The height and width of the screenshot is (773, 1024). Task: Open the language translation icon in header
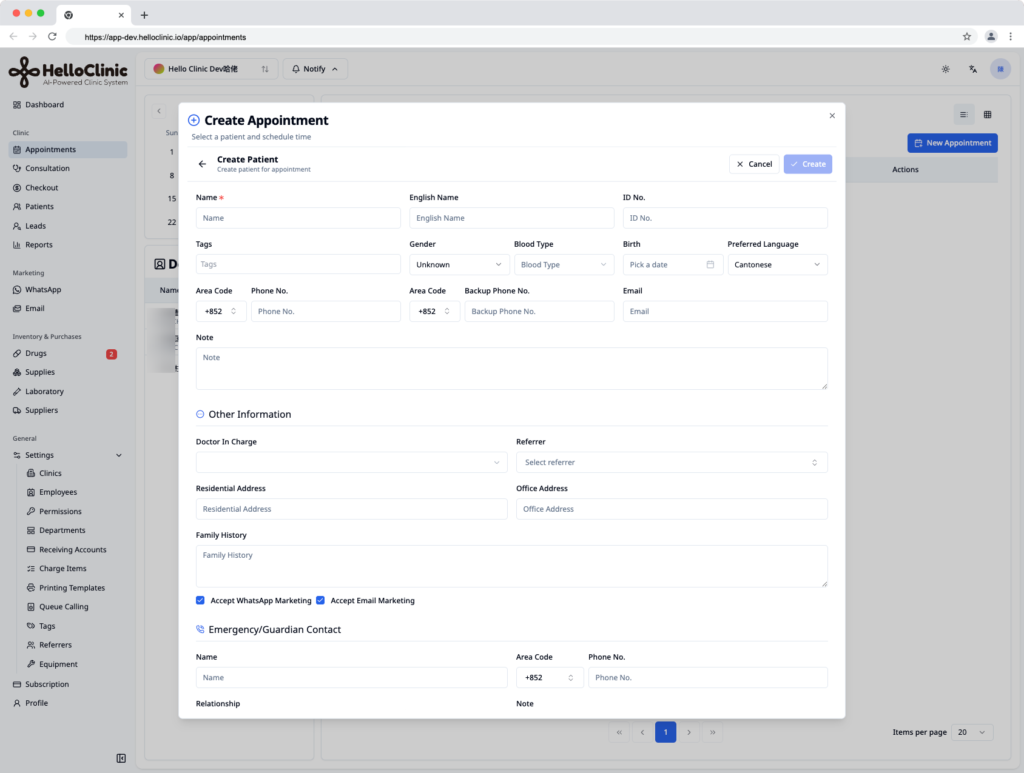pyautogui.click(x=973, y=69)
